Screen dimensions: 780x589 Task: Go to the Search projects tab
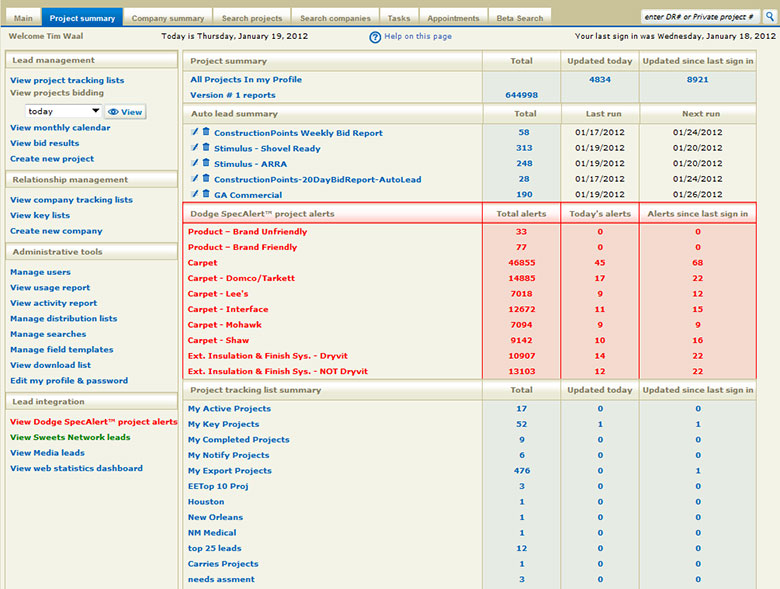coord(252,18)
